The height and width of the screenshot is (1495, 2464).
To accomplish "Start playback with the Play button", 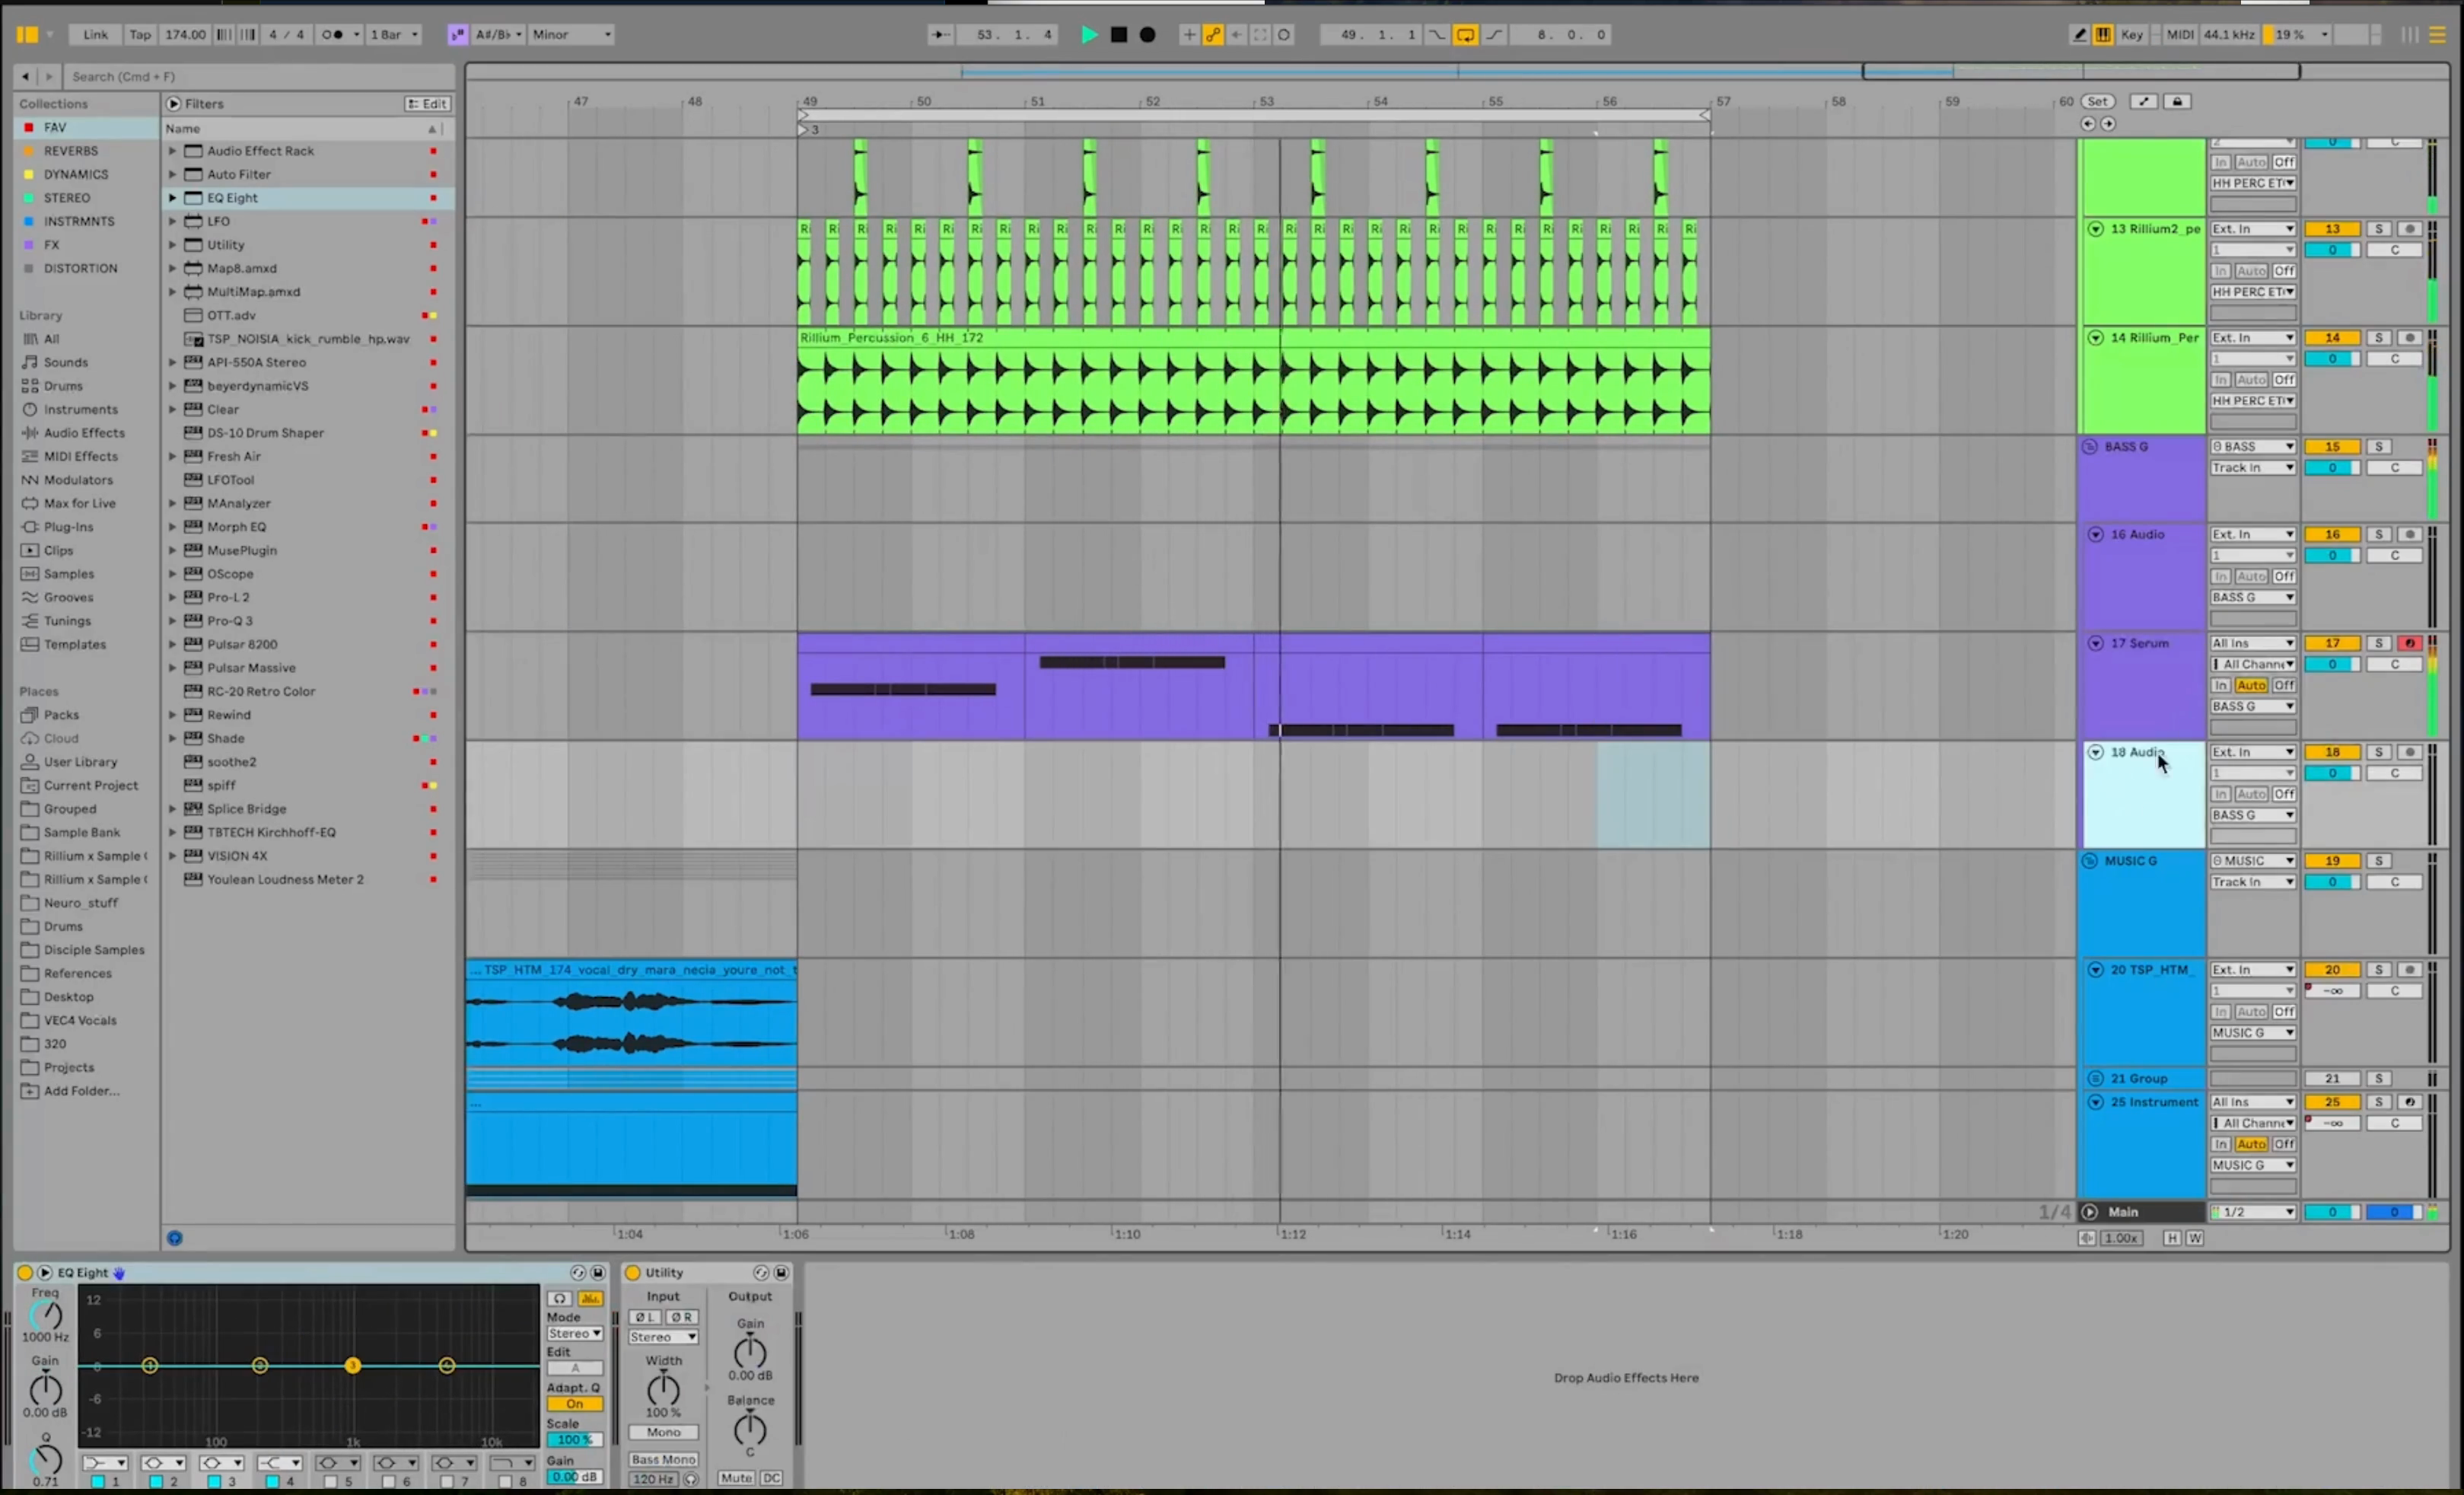I will [x=1089, y=34].
